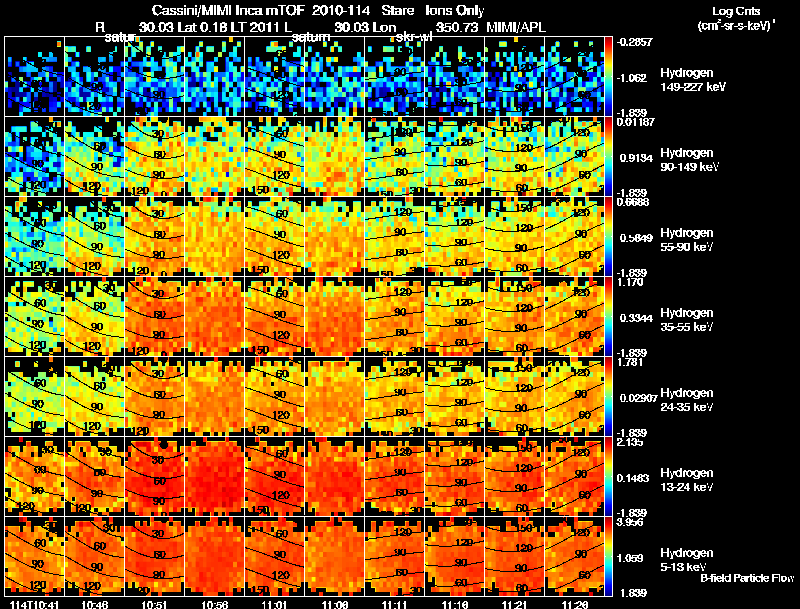Click the 'Hydrogen 90-149 keV' row label
Screen dimensions: 800x609
(x=689, y=160)
